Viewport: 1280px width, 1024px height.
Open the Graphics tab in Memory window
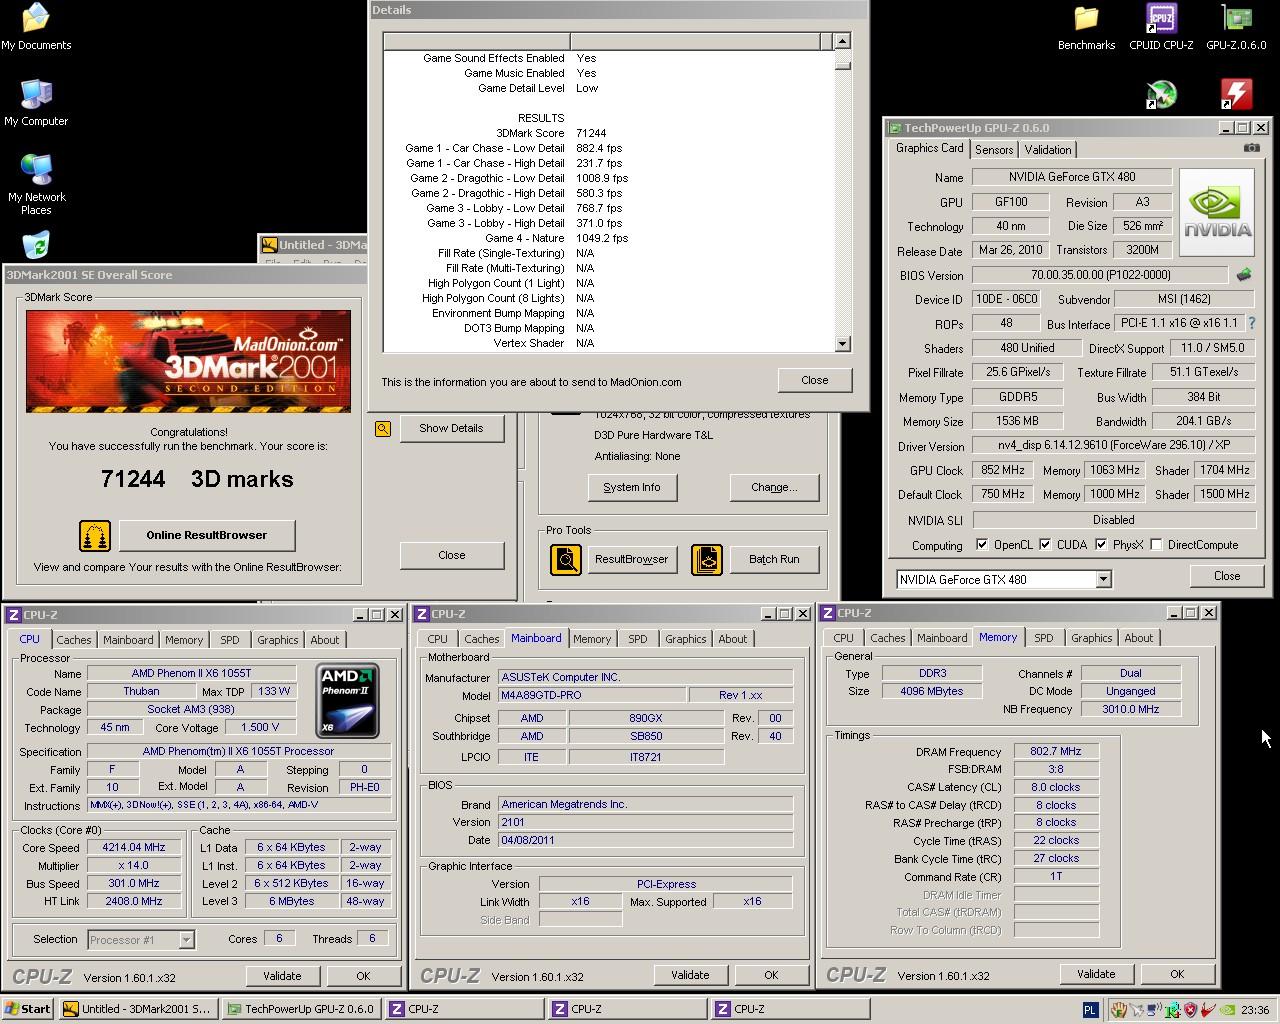click(x=1091, y=638)
